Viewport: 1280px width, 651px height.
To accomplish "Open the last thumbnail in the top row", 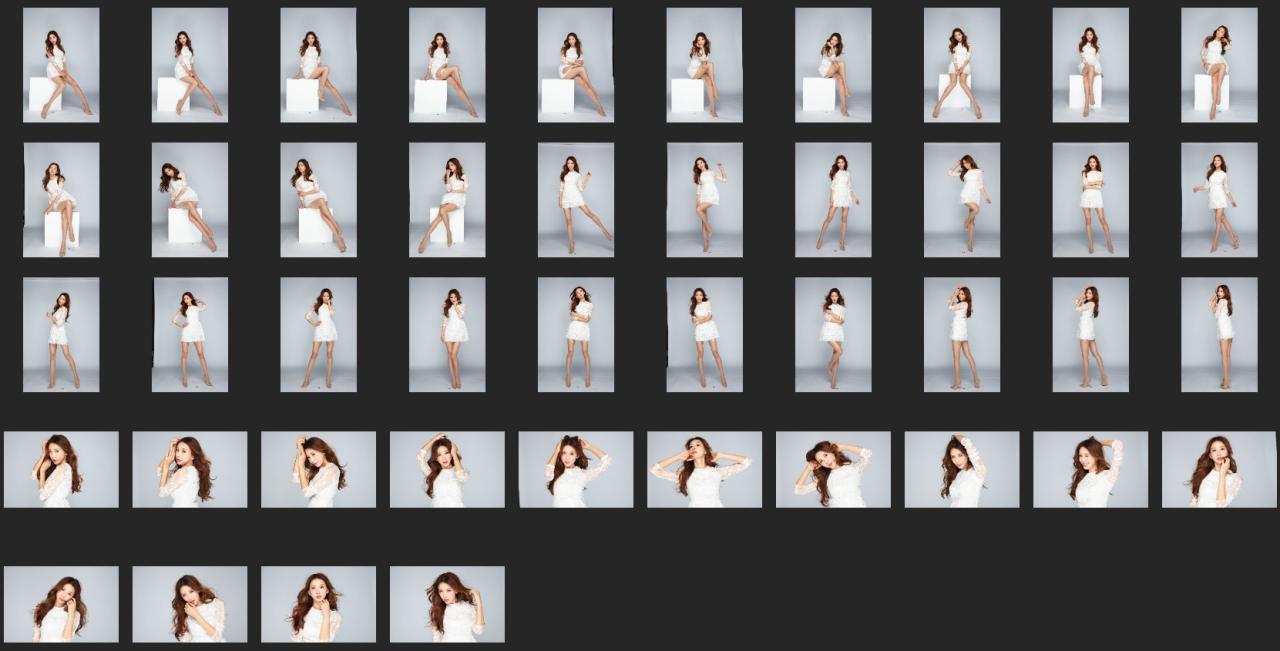I will click(x=1219, y=65).
